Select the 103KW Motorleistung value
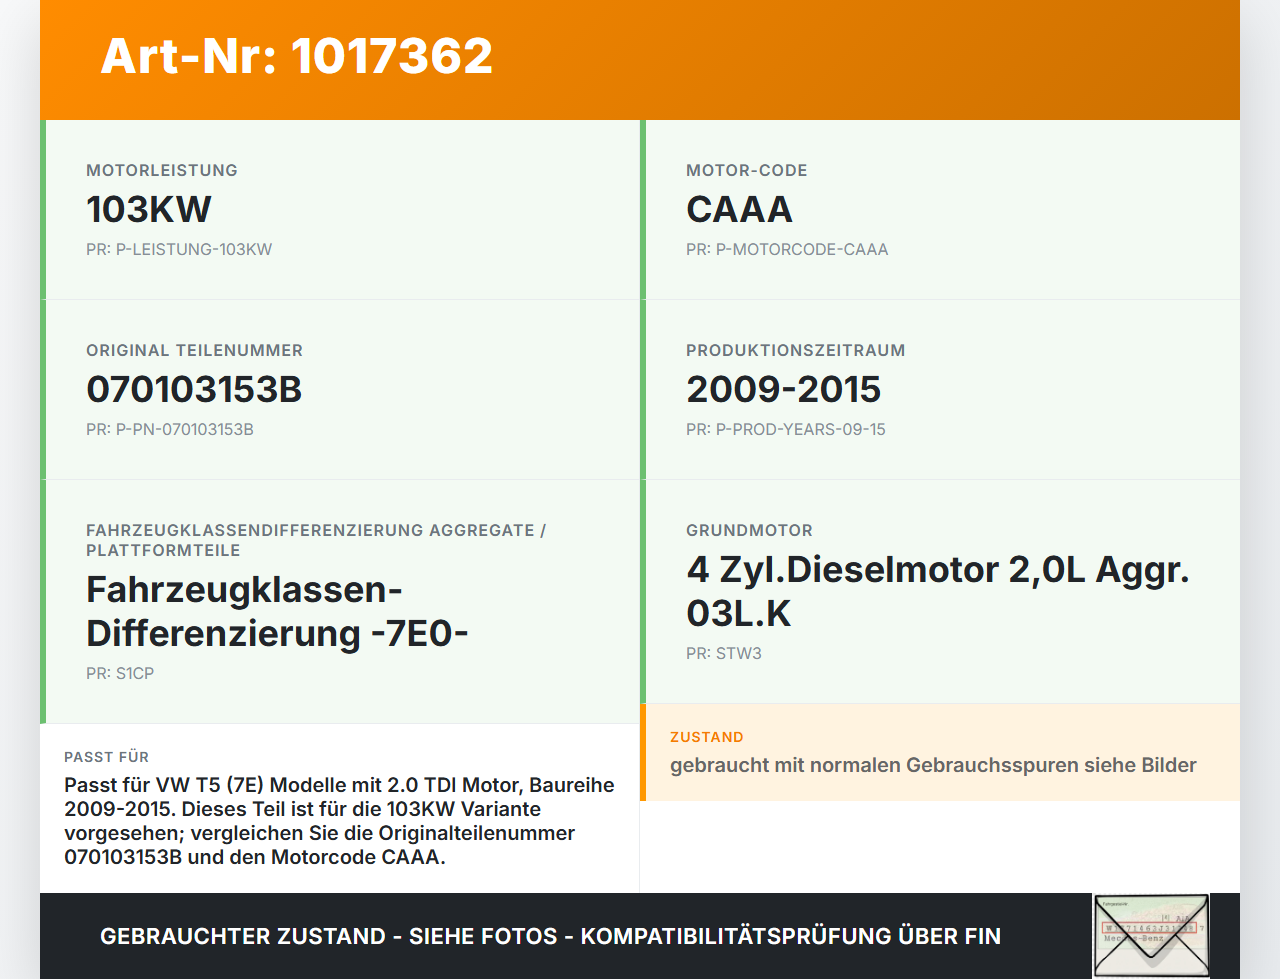1280x979 pixels. pos(149,209)
